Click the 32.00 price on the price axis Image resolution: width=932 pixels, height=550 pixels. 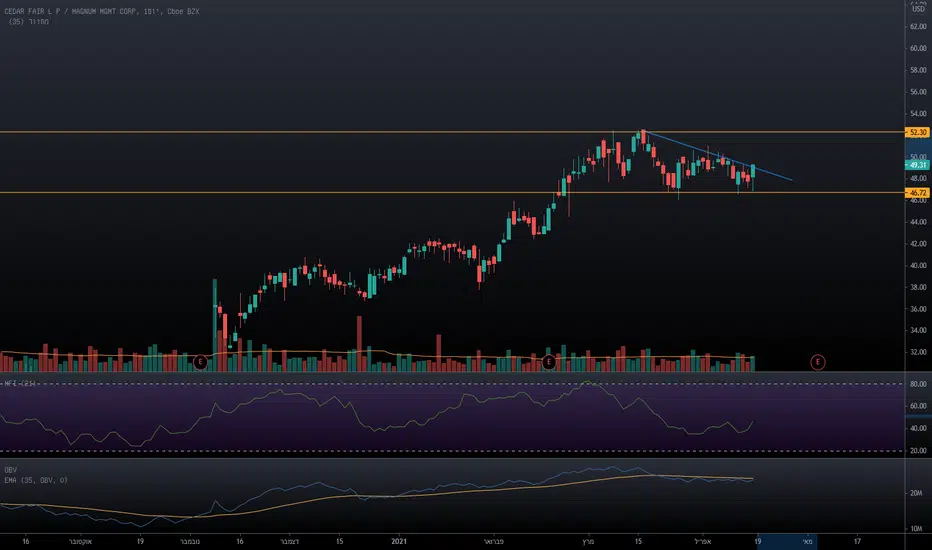point(918,352)
